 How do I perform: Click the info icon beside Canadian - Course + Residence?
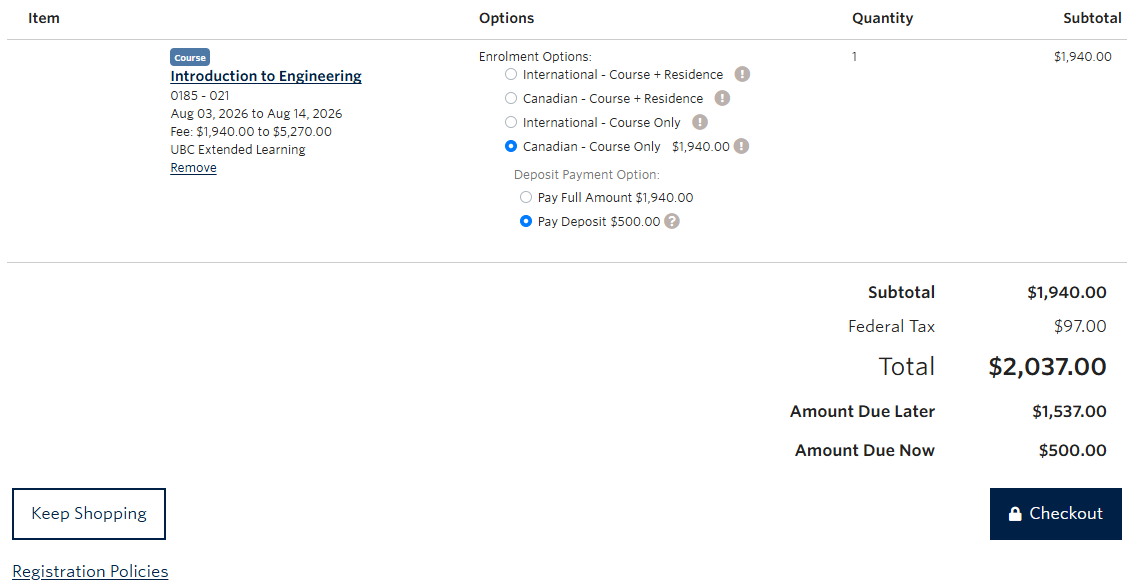(724, 98)
